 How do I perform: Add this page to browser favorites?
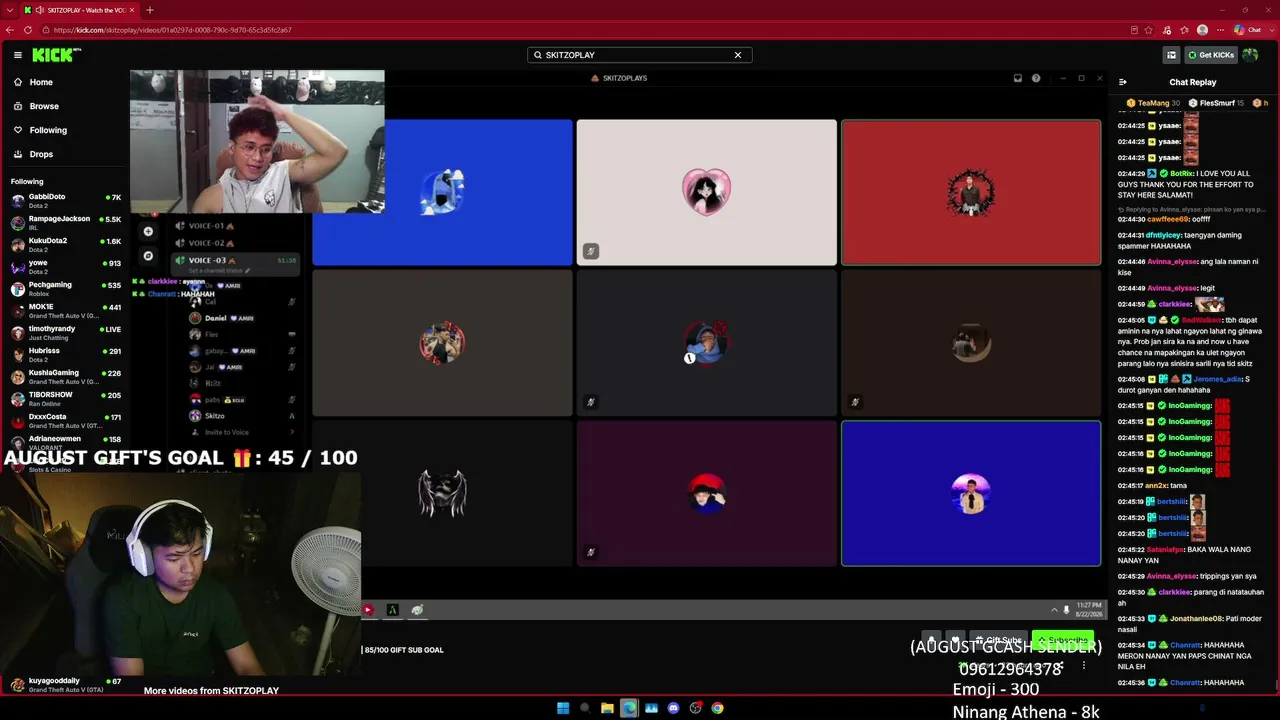pos(1148,30)
